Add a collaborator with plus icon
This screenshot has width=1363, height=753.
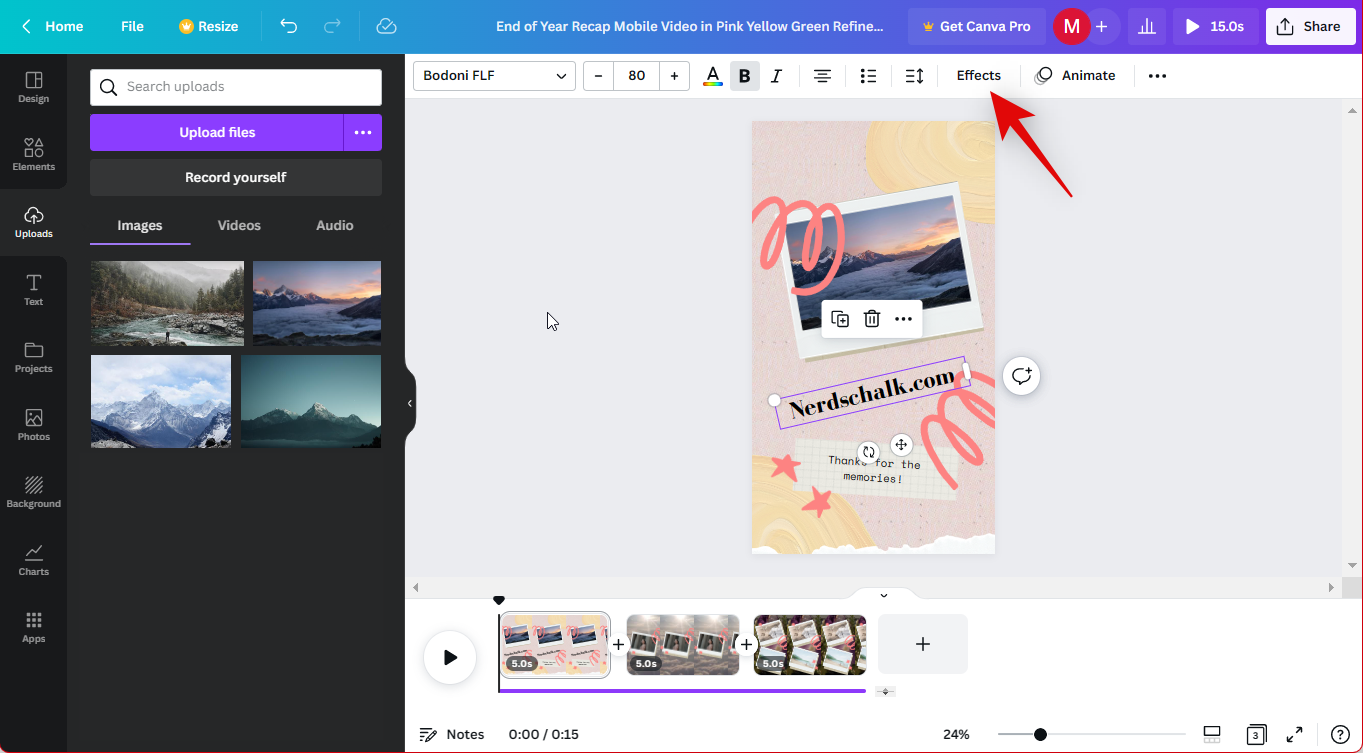click(x=1101, y=27)
